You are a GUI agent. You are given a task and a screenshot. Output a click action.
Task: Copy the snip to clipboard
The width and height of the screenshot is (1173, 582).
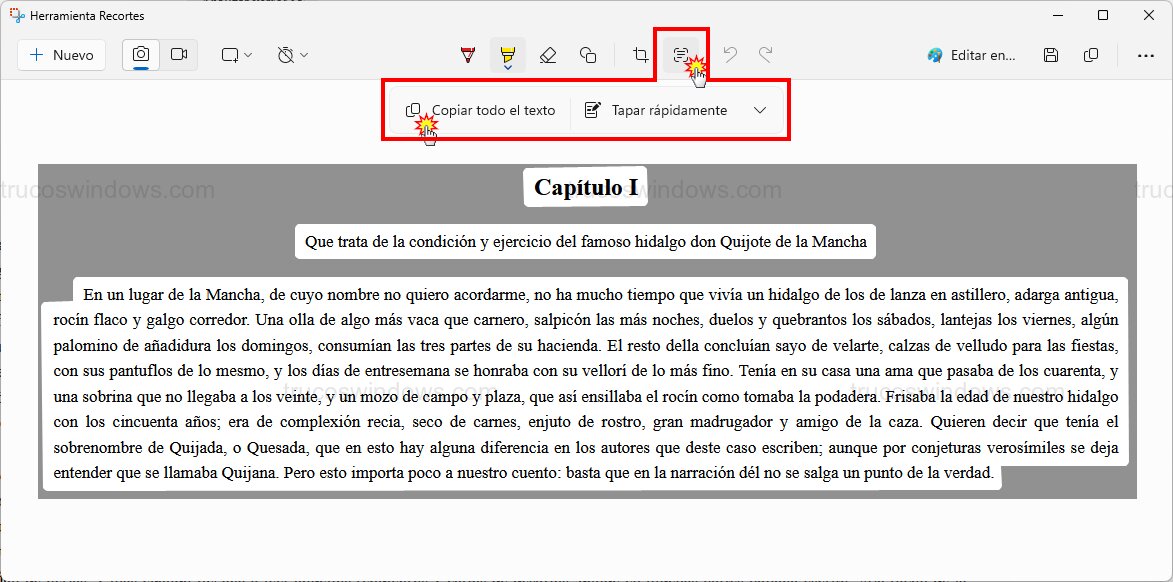[1090, 55]
